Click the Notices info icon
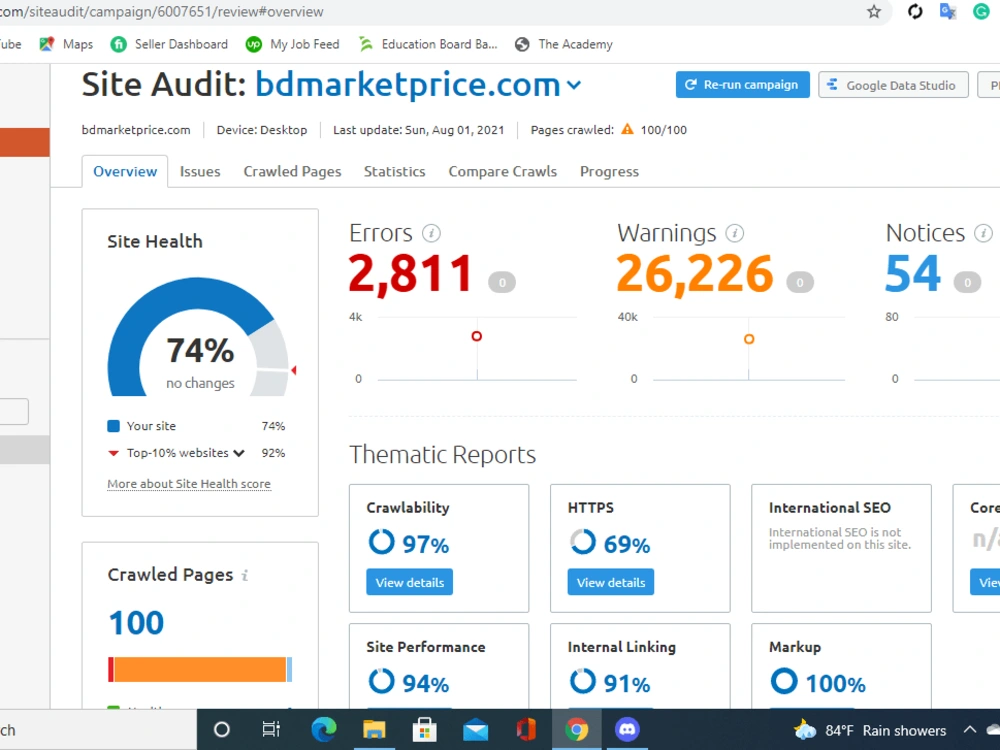Viewport: 1000px width, 750px height. coord(983,233)
